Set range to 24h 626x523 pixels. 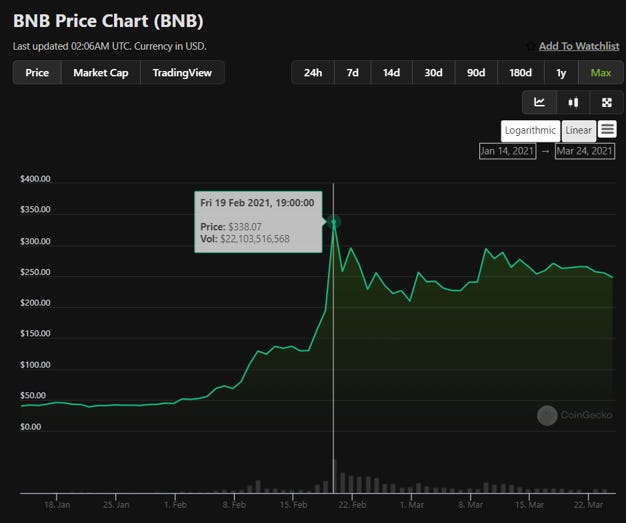coord(313,73)
